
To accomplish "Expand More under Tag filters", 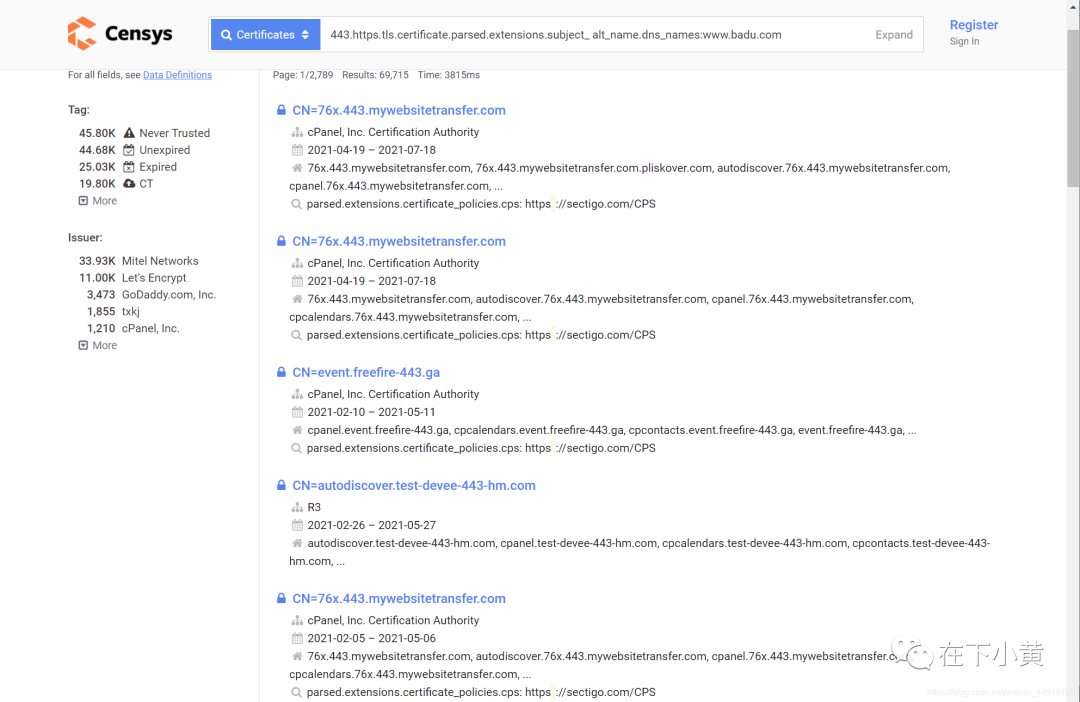I will (98, 200).
